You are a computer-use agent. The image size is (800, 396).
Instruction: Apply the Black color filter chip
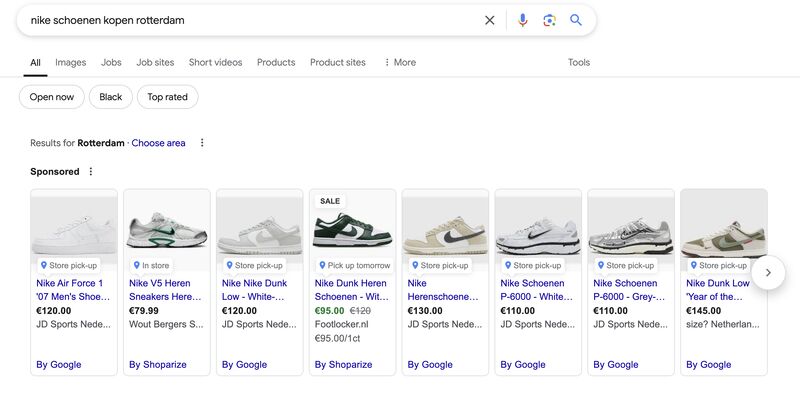coord(111,97)
